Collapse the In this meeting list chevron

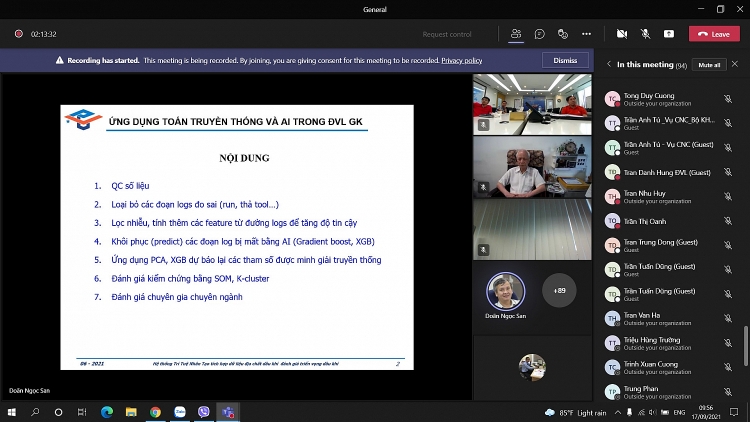click(x=609, y=64)
